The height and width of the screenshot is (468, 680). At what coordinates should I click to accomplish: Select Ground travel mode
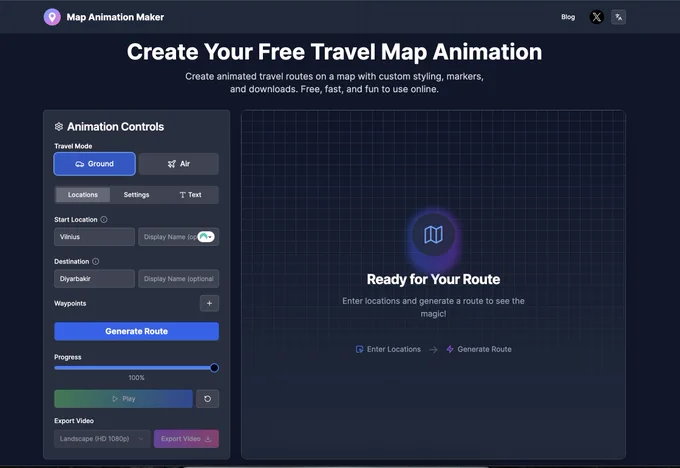pyautogui.click(x=95, y=164)
